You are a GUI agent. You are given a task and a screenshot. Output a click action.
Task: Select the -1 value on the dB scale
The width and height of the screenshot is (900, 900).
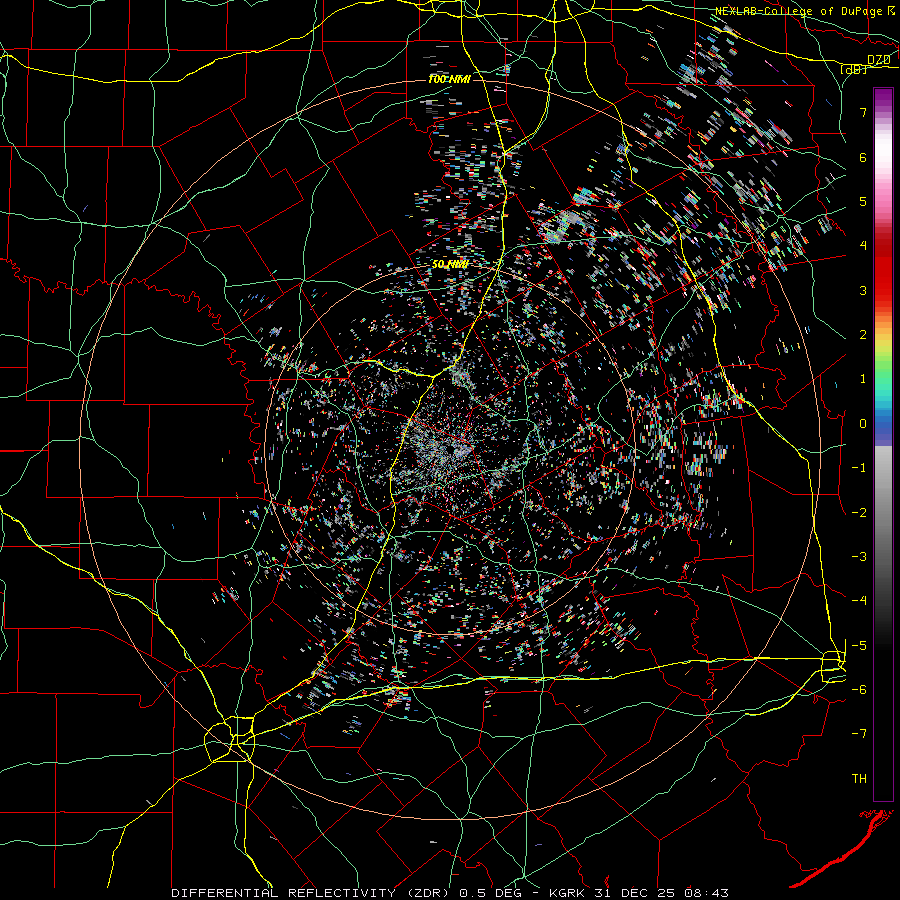click(x=859, y=468)
